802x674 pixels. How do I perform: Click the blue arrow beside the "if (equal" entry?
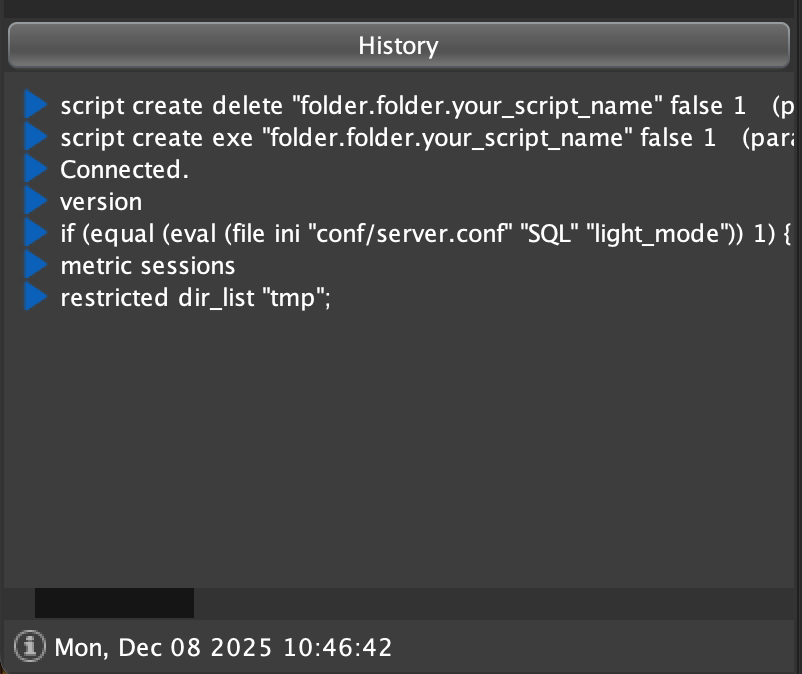(36, 233)
